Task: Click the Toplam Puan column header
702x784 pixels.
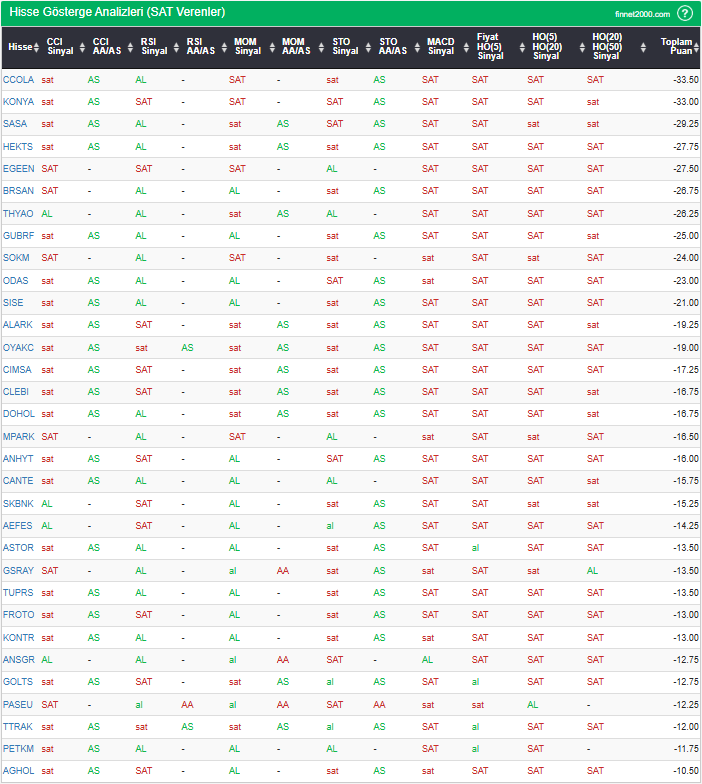Action: pyautogui.click(x=676, y=46)
